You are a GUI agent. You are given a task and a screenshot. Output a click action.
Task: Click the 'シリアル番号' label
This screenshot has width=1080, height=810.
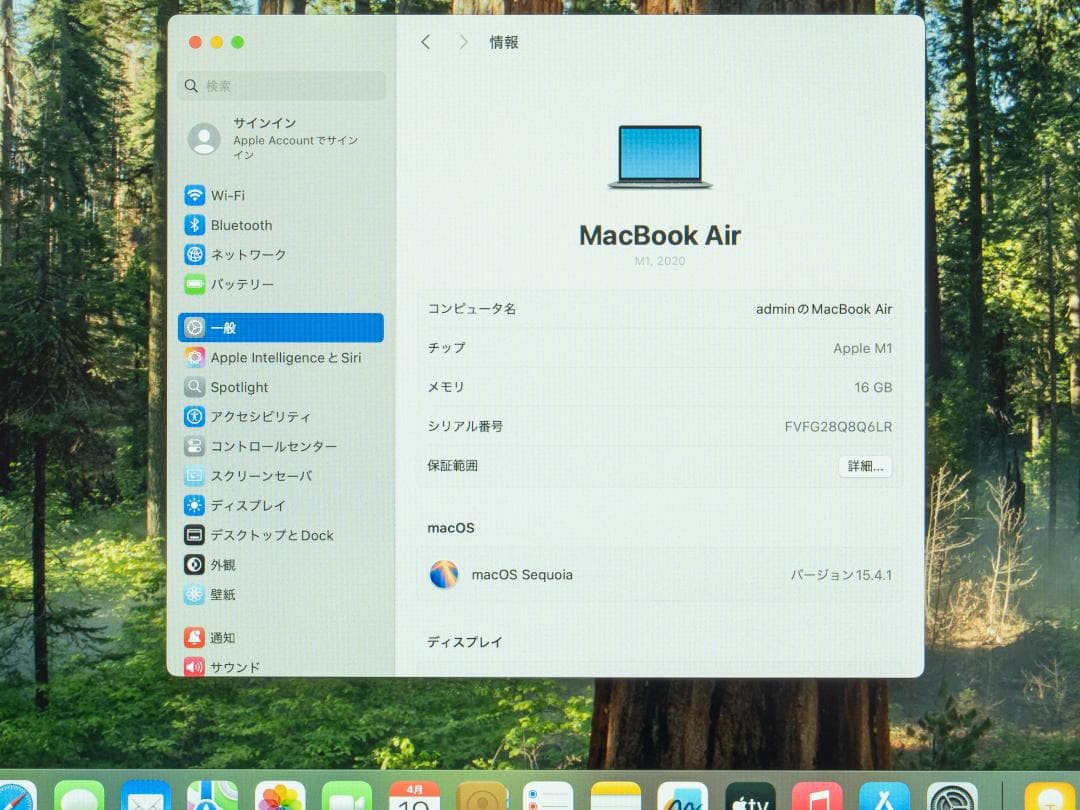pos(465,426)
